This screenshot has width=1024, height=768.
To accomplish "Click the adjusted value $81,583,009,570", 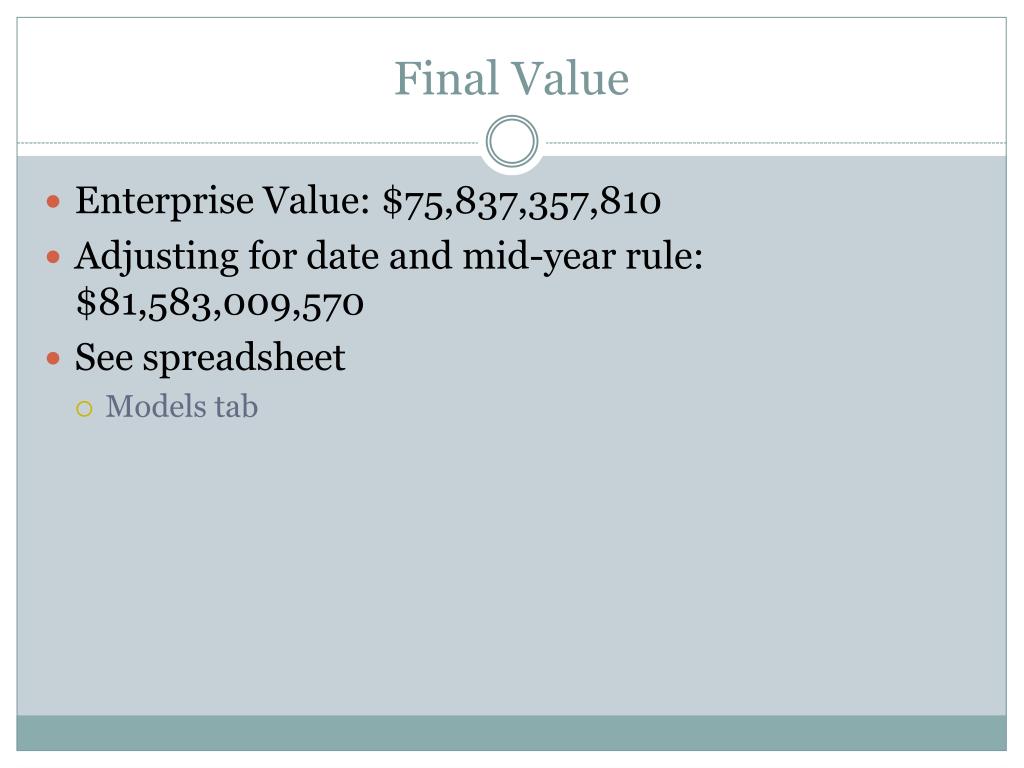I will pos(219,304).
